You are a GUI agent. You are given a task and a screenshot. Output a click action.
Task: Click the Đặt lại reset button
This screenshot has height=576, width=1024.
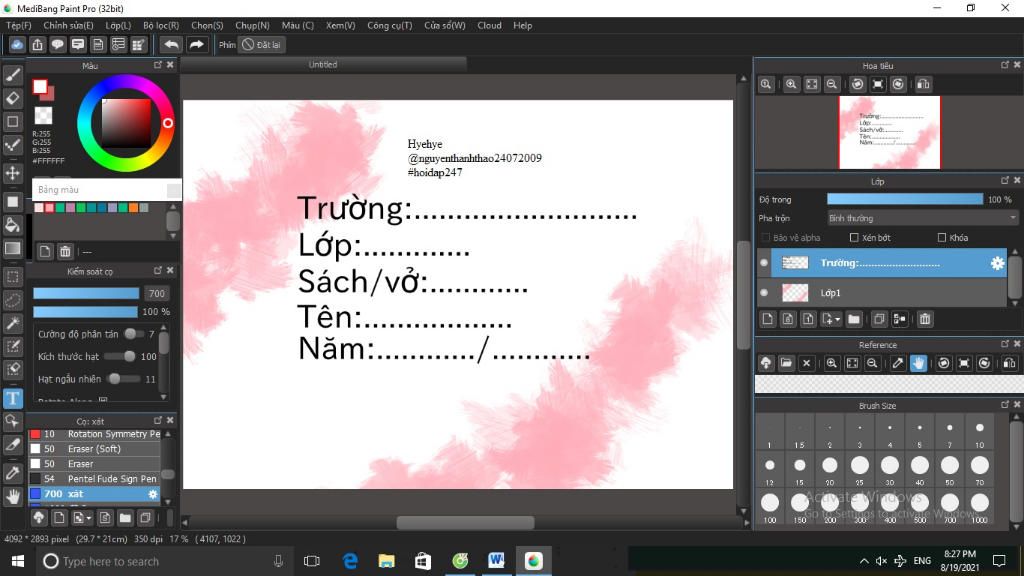click(x=261, y=44)
